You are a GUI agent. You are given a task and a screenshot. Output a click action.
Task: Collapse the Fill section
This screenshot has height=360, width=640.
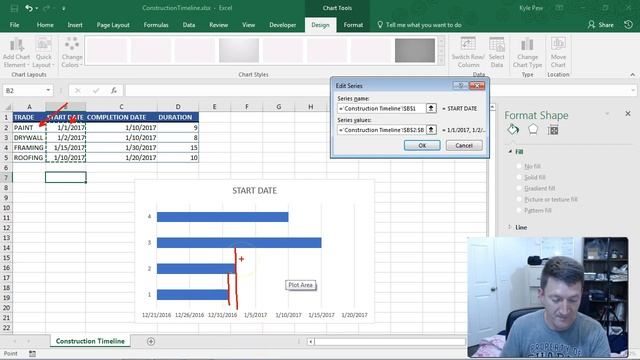pos(510,151)
